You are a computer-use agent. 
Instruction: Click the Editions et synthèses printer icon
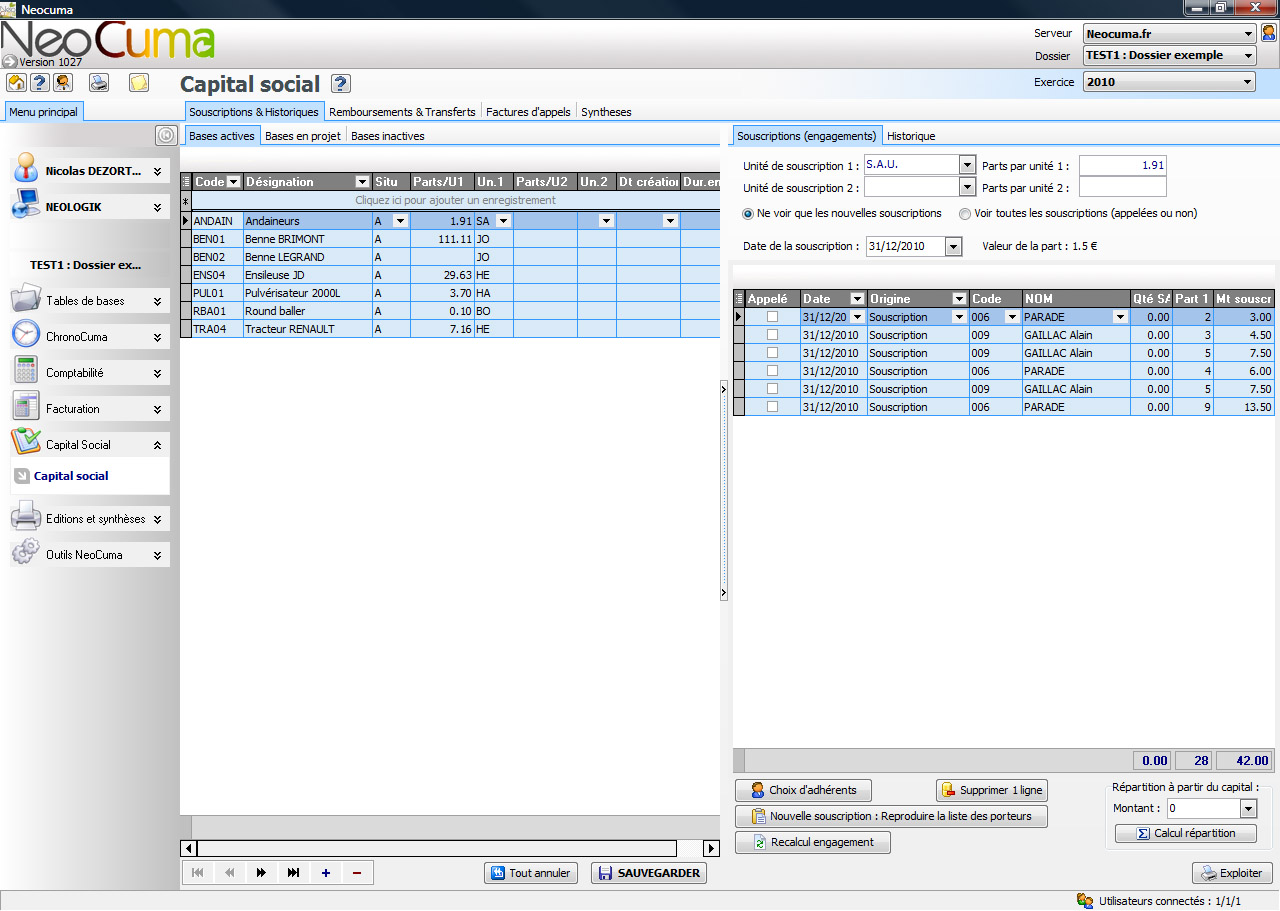point(26,517)
